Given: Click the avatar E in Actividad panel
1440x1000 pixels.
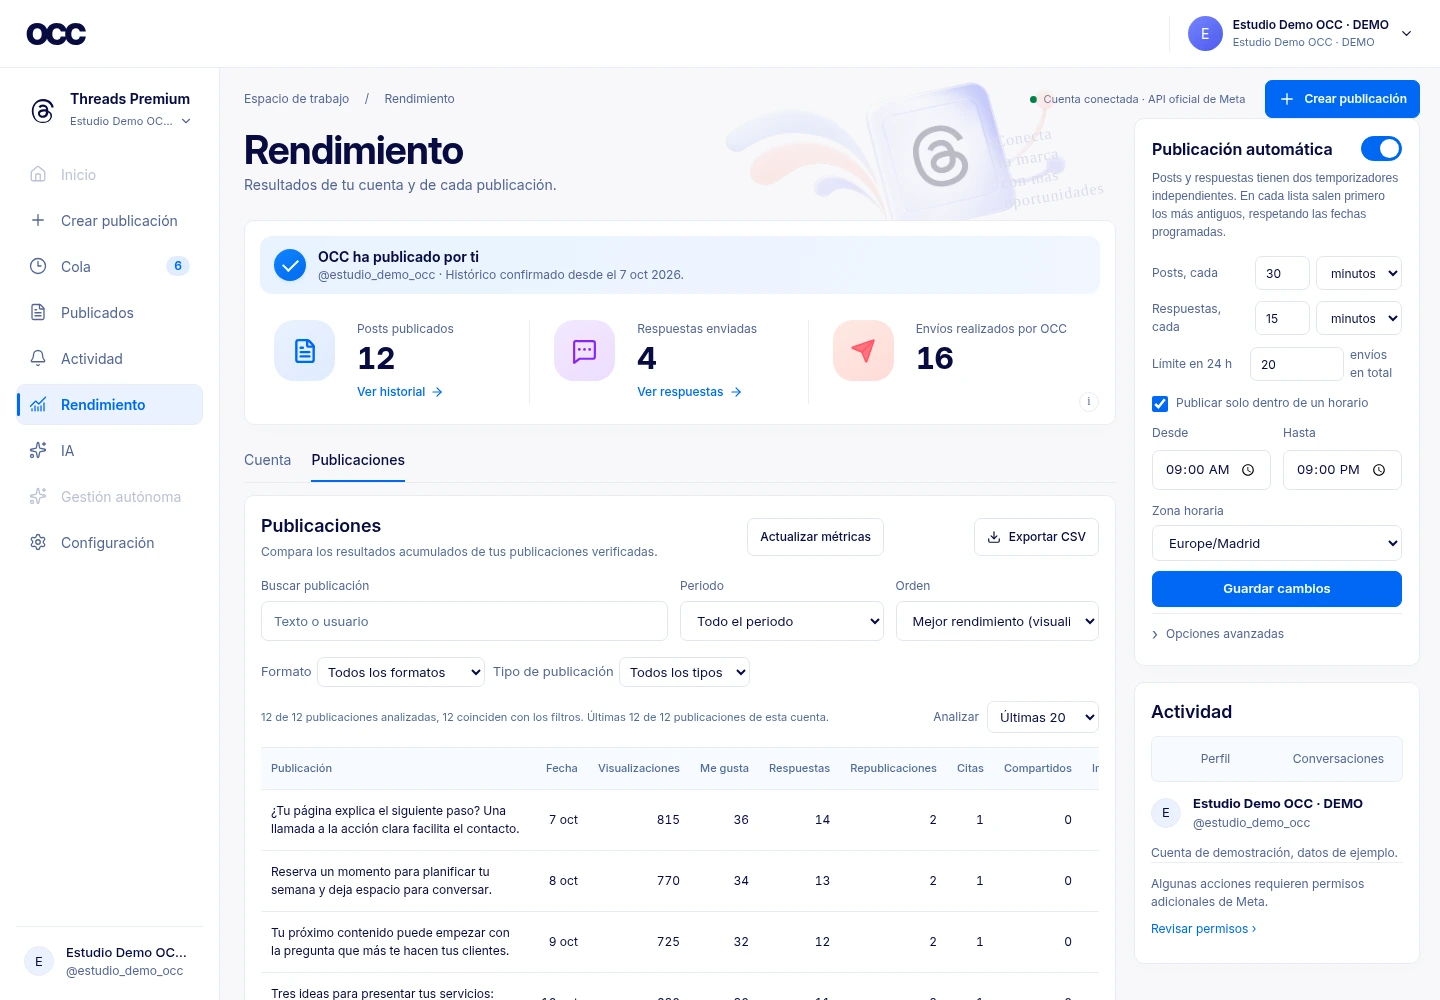Looking at the screenshot, I should click(1165, 813).
